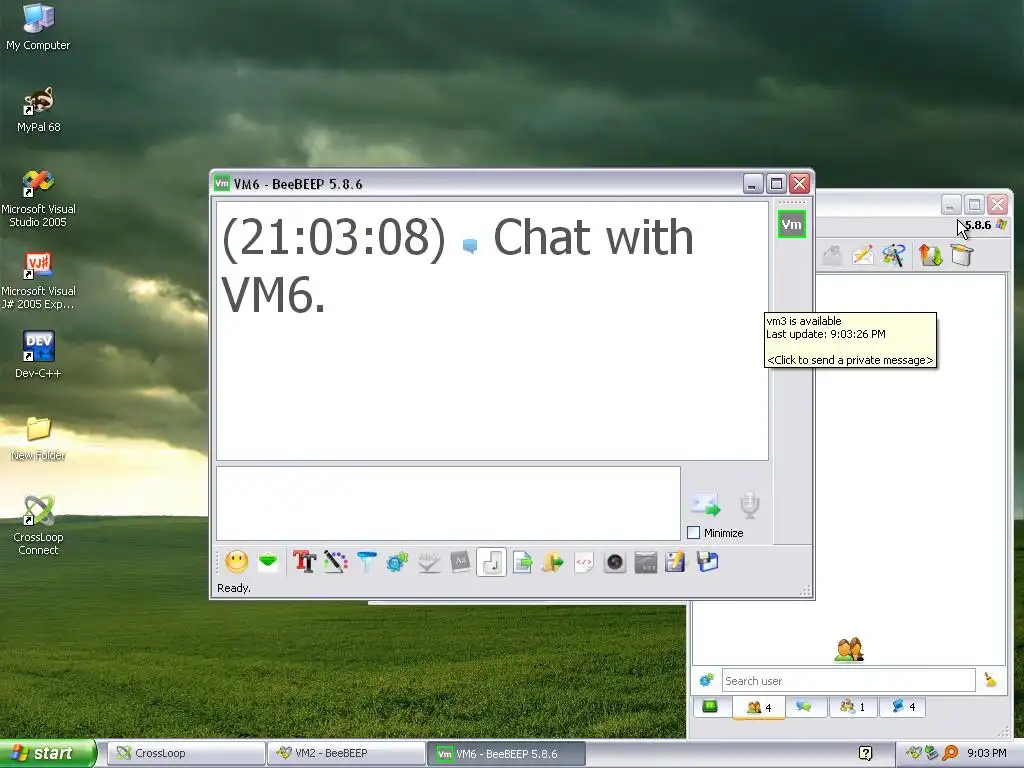
Task: Click the Search user field
Action: click(848, 680)
